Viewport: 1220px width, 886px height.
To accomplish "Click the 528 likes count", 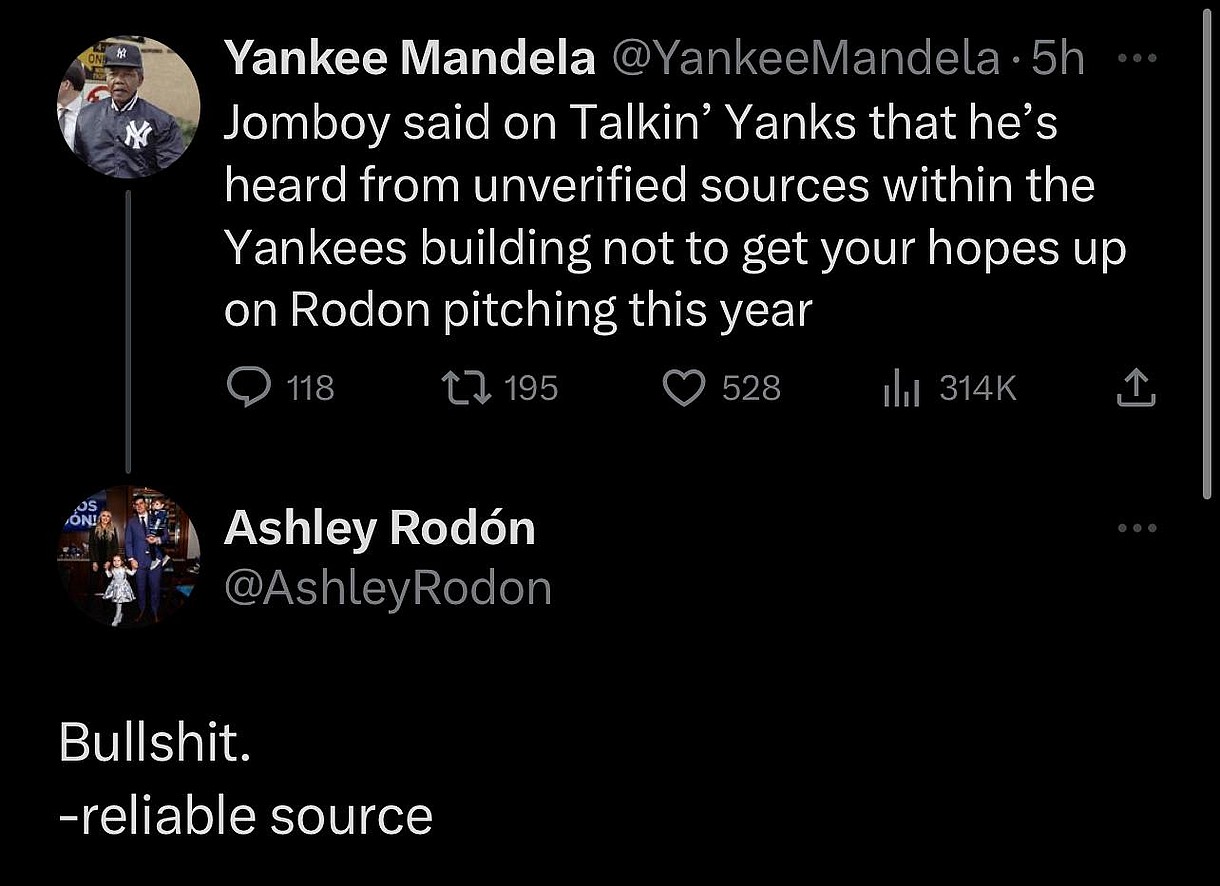I will pos(750,388).
